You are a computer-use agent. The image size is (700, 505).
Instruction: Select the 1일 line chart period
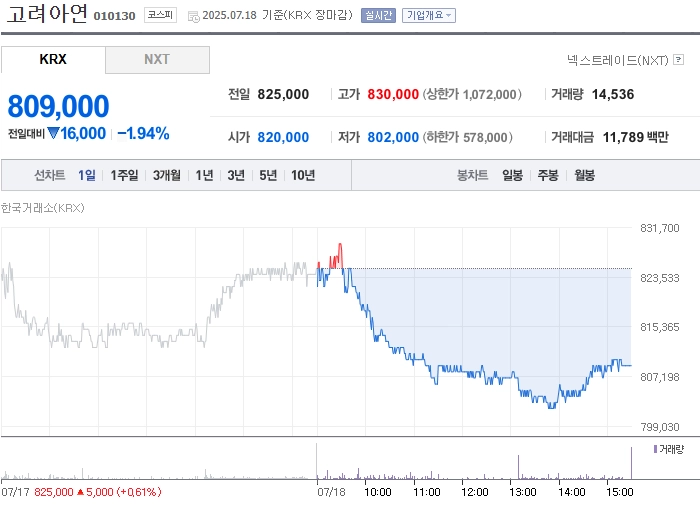point(87,175)
